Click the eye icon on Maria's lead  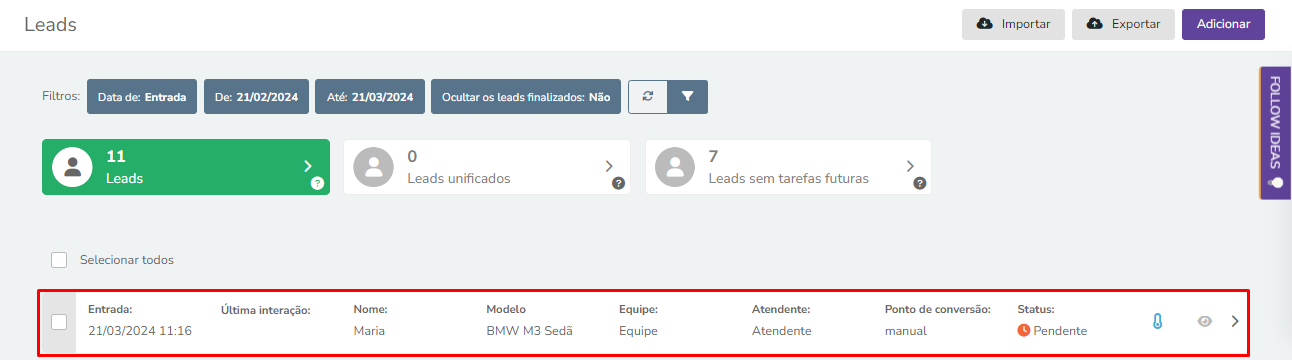1205,321
